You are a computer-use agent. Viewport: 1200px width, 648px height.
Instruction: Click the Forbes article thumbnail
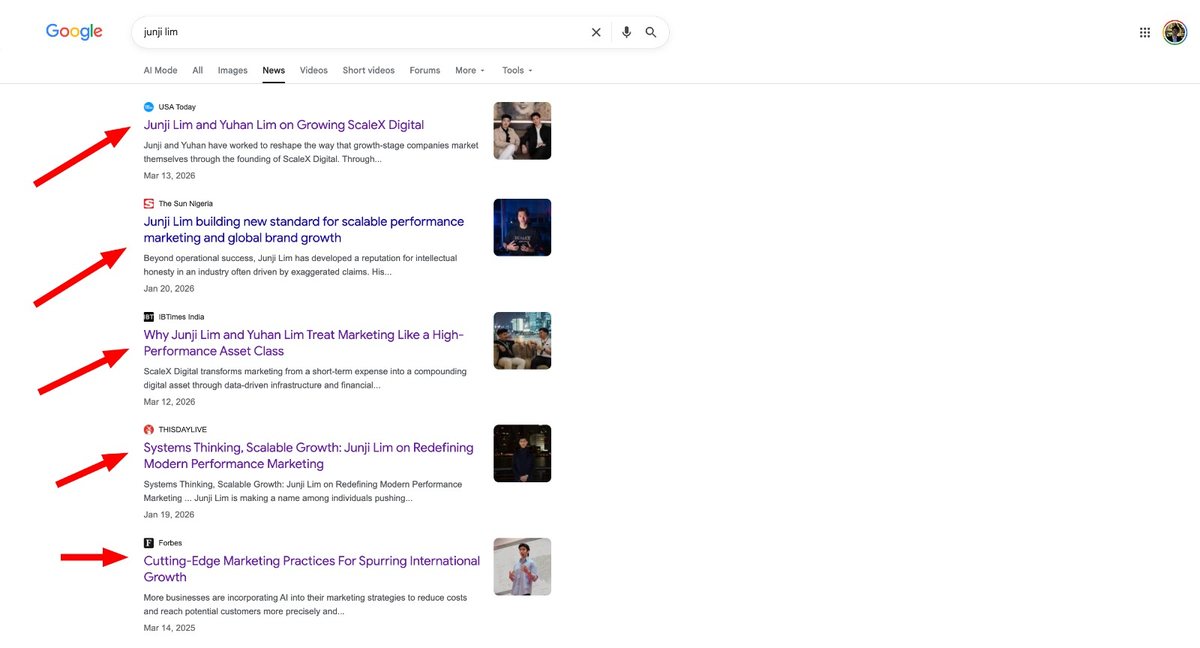click(x=522, y=567)
